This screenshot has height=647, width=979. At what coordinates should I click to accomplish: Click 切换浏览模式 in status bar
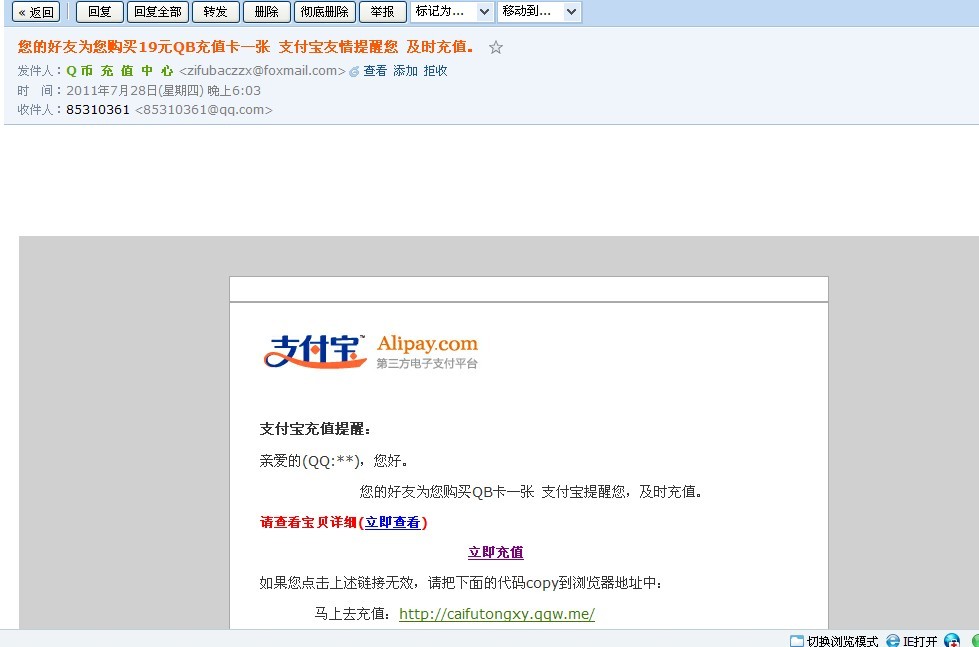point(842,641)
